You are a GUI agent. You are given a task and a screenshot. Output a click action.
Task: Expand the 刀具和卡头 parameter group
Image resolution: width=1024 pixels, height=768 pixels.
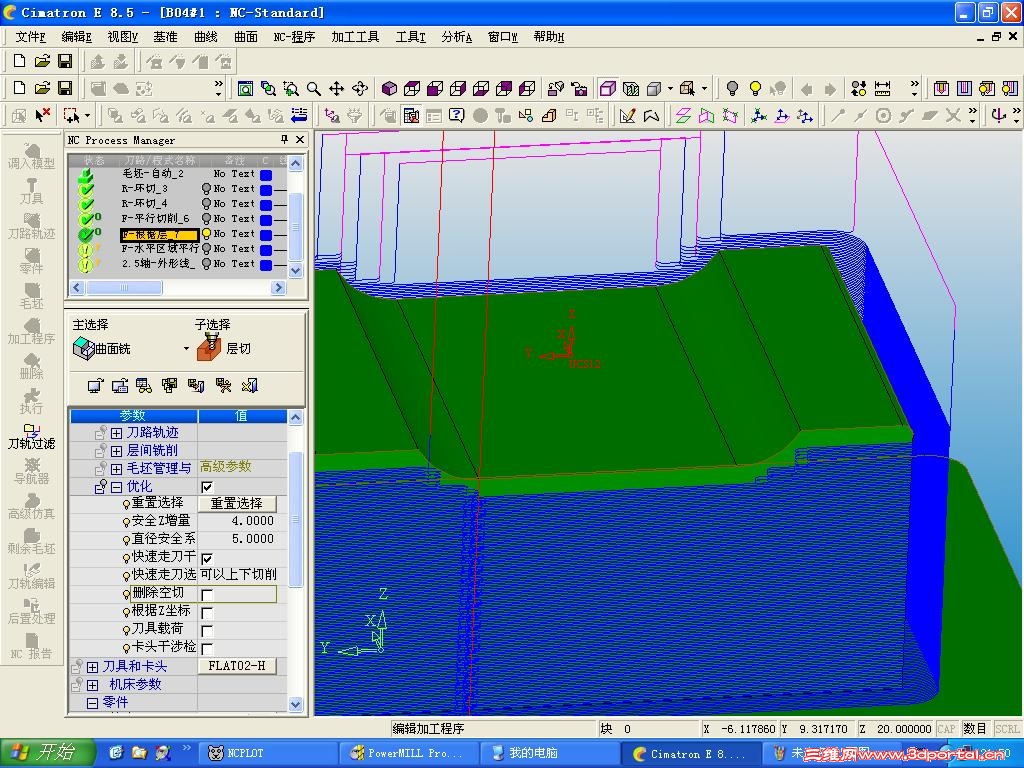(x=93, y=667)
